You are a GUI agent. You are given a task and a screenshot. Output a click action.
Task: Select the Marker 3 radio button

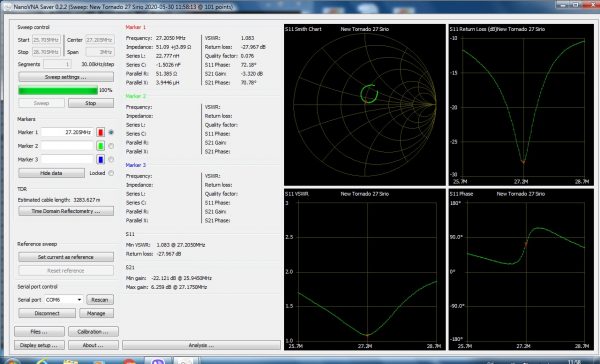click(111, 159)
